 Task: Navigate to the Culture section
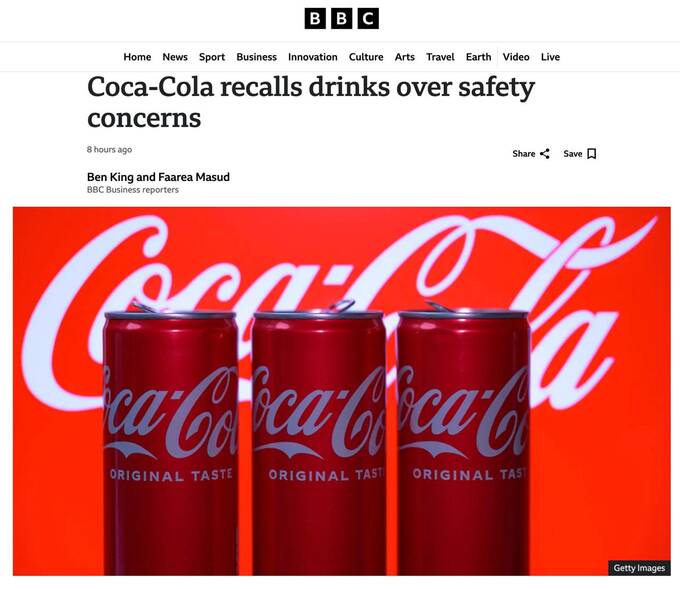[366, 57]
